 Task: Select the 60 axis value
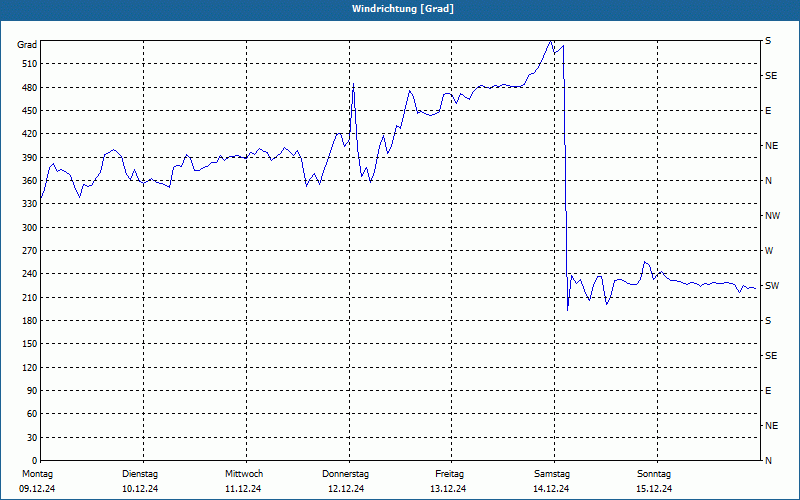tap(33, 413)
